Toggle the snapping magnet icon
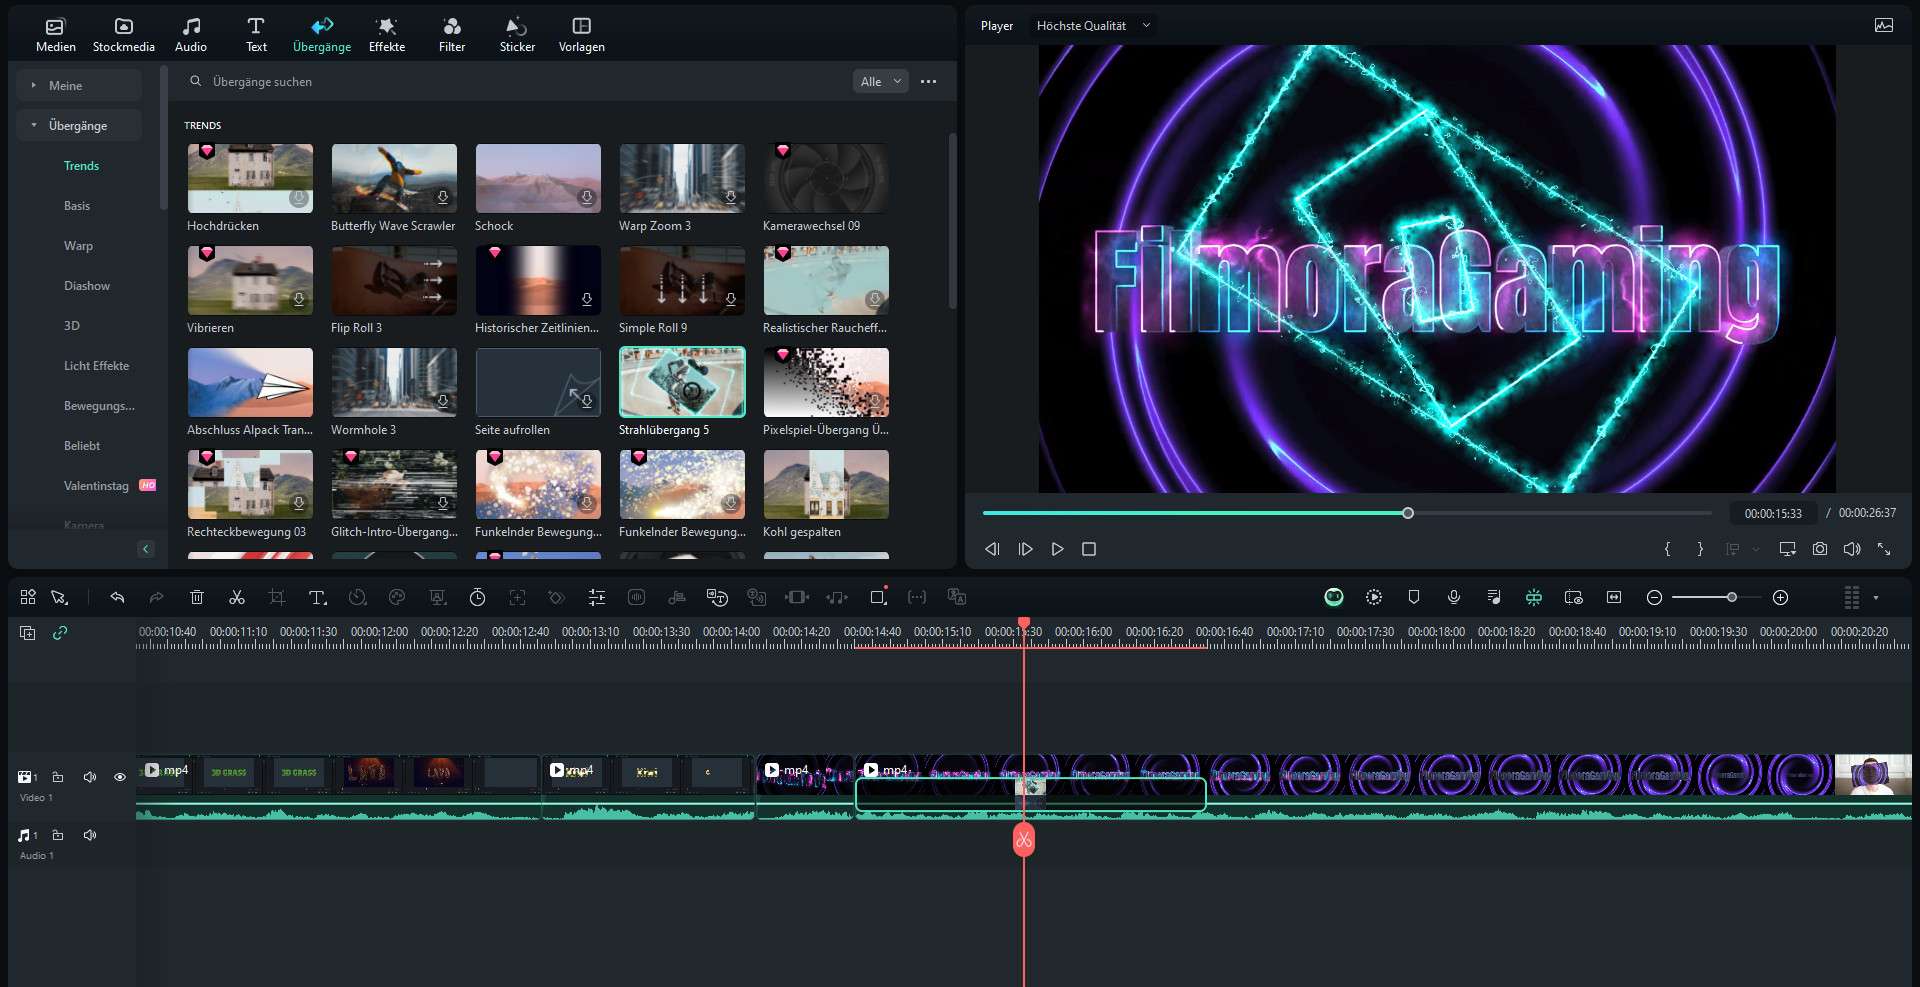Image resolution: width=1920 pixels, height=987 pixels. point(1534,597)
